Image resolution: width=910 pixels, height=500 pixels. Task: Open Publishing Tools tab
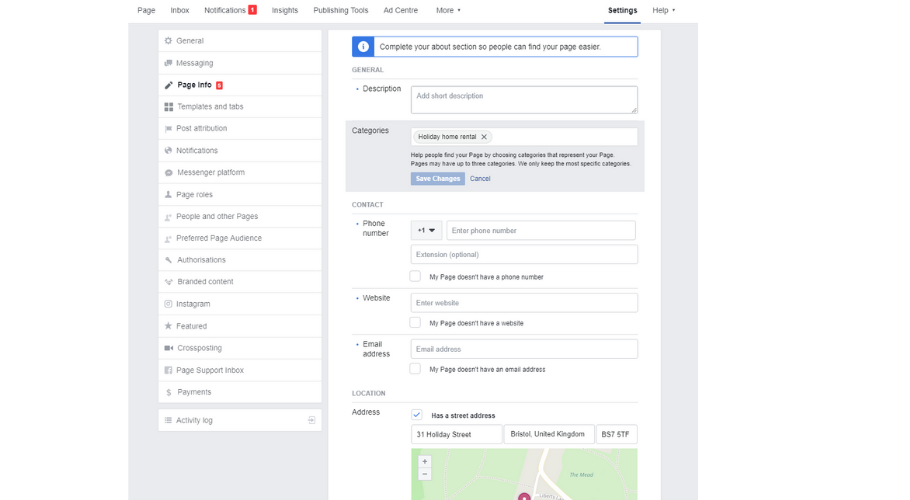(x=341, y=10)
